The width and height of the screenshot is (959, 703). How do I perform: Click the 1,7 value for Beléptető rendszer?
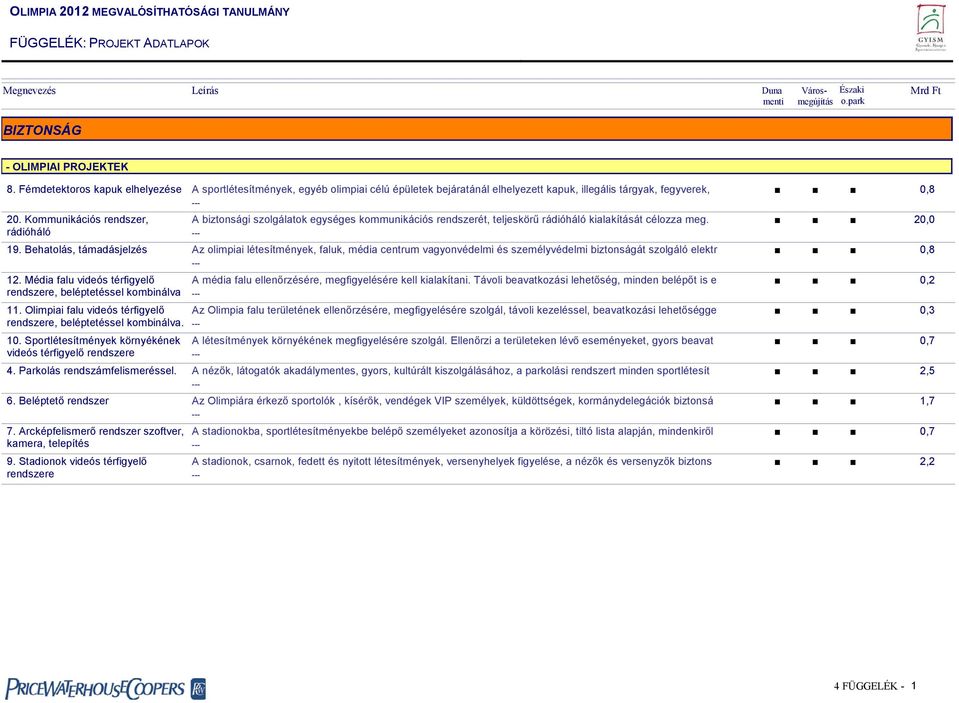[927, 401]
